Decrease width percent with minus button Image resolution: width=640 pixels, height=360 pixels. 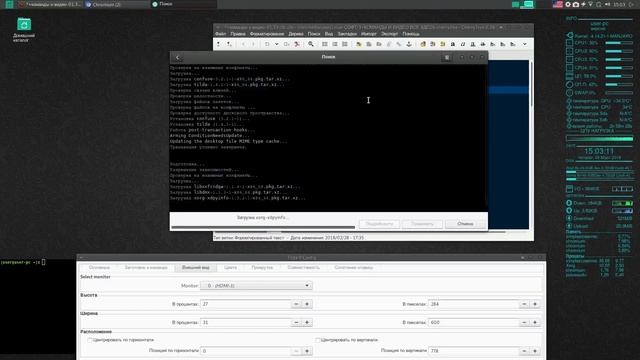coord(296,322)
